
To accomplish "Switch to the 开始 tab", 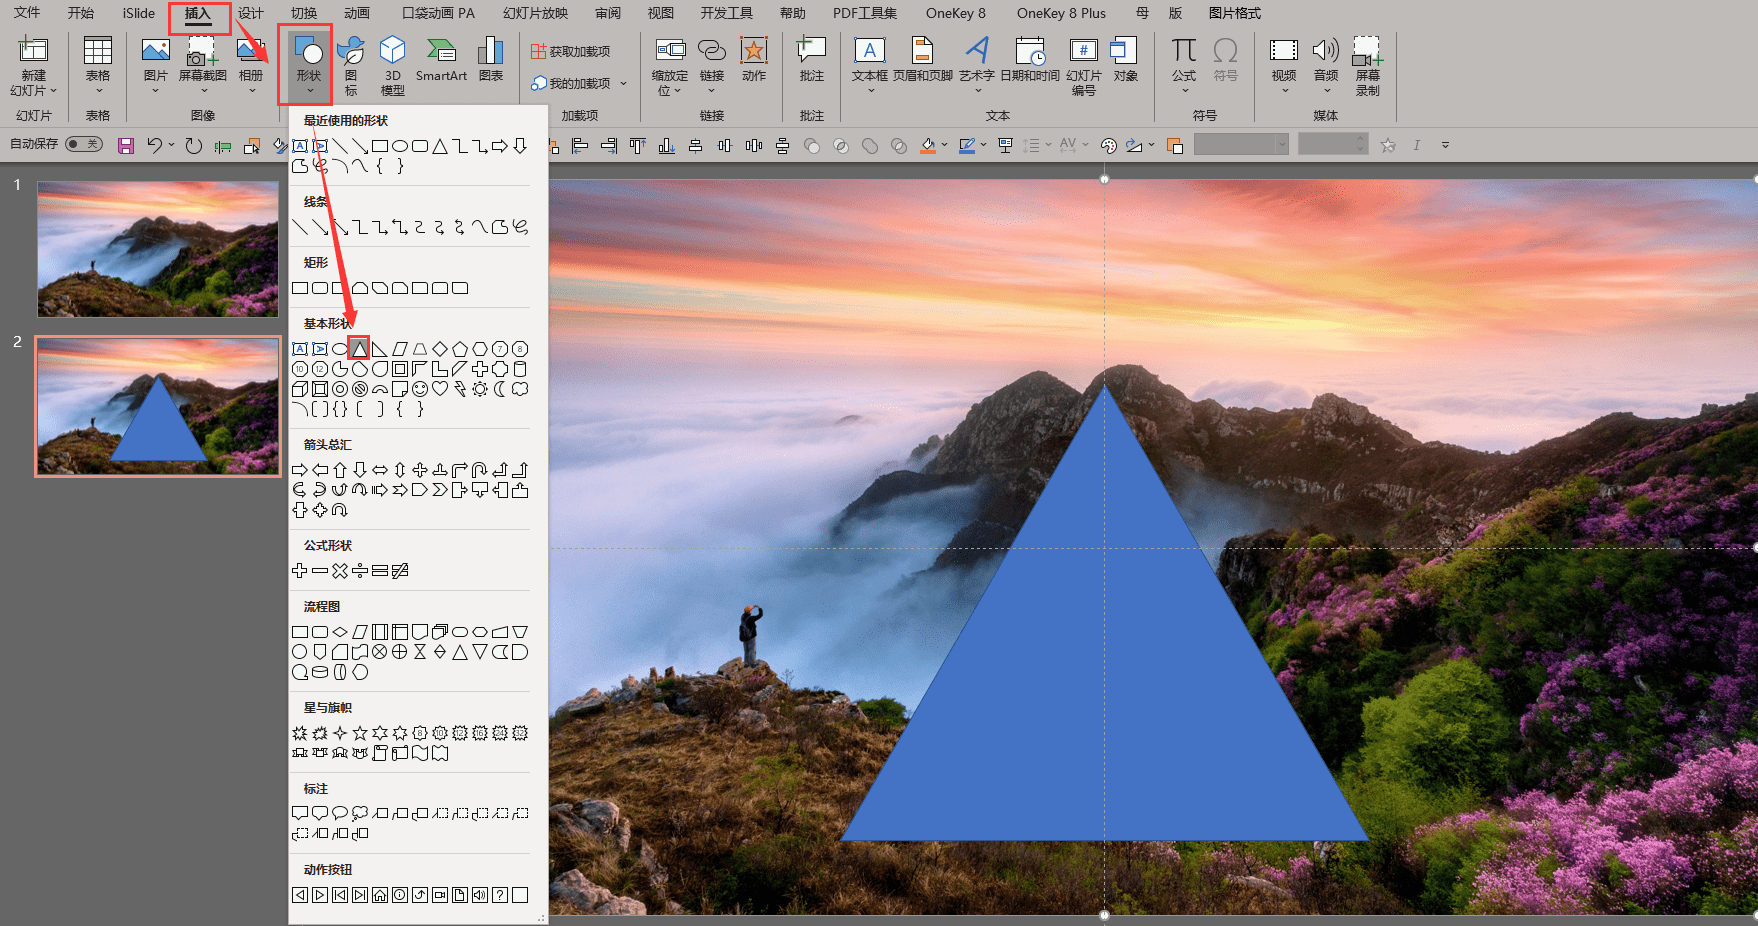I will pos(81,13).
